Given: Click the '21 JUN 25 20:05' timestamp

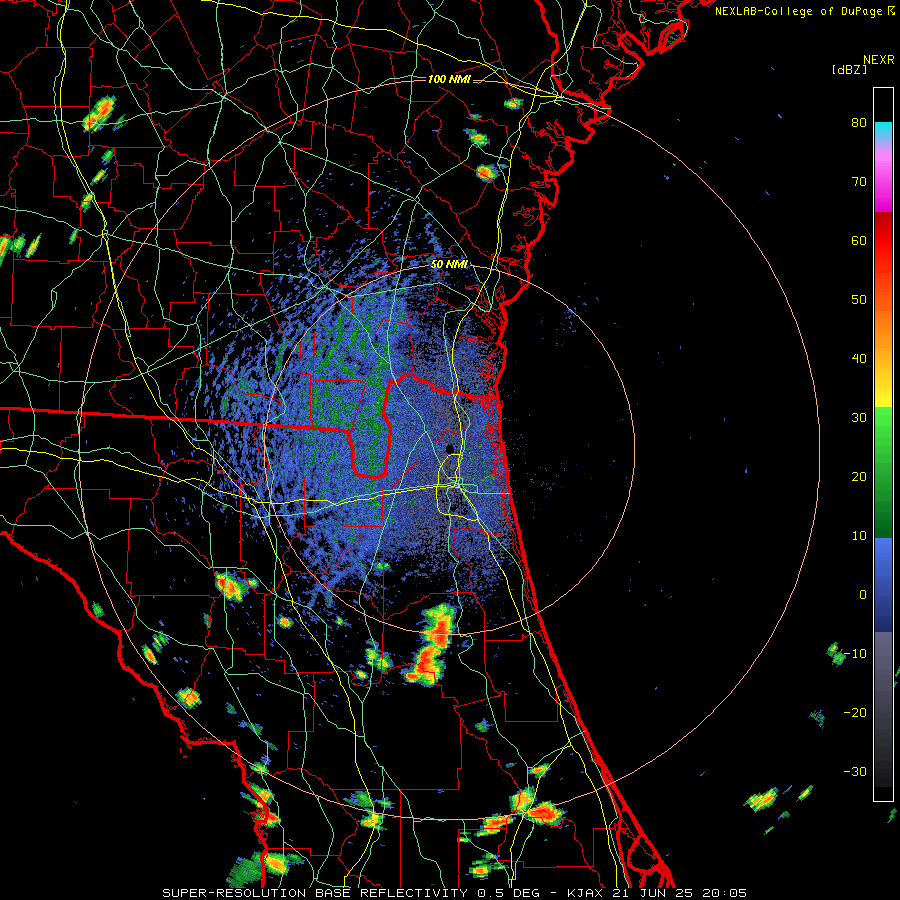Looking at the screenshot, I should [678, 893].
